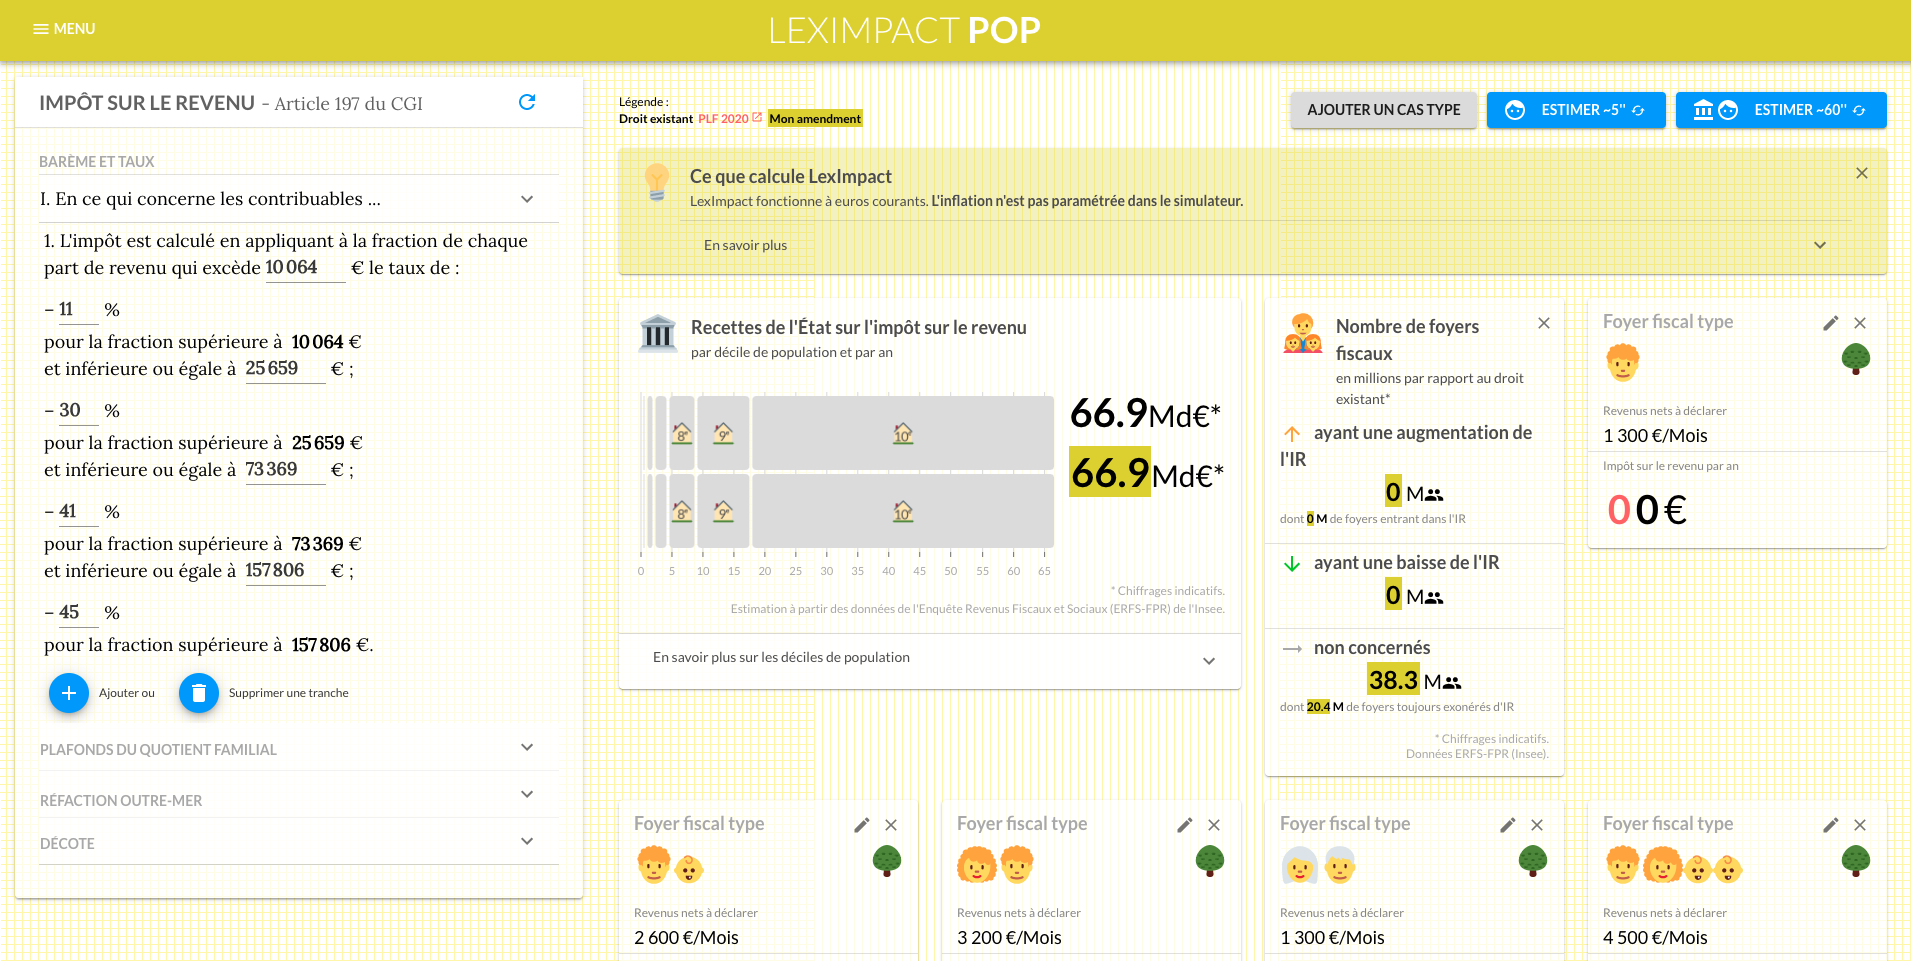This screenshot has width=1911, height=961.
Task: Click the tree icon on the single-person foyer card
Action: [1856, 359]
